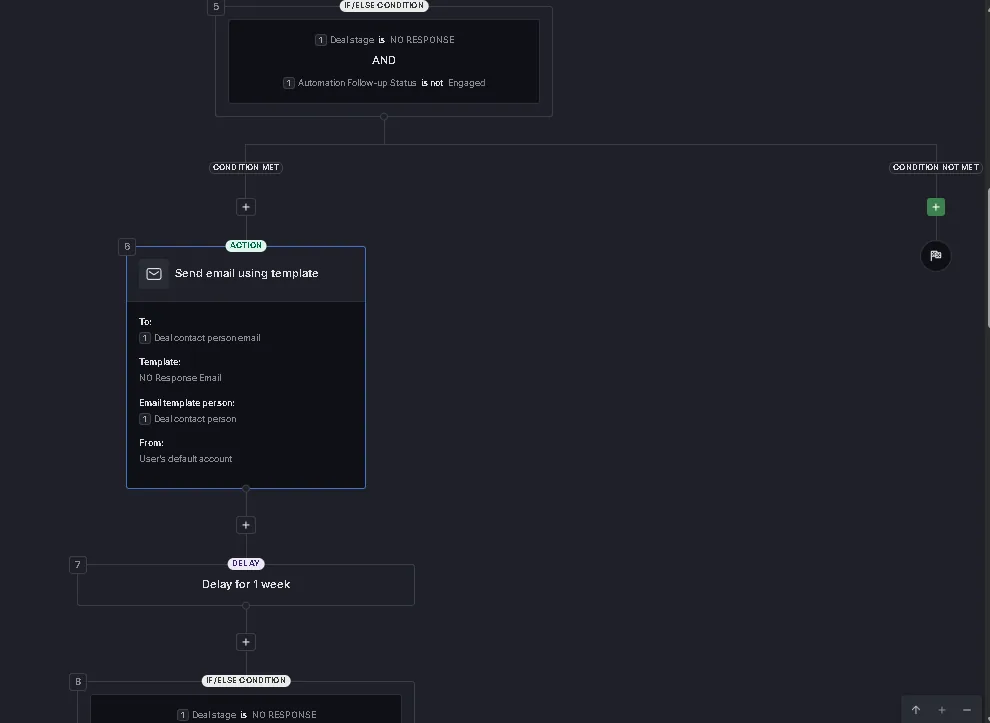Select the finish flag end node
The height and width of the screenshot is (723, 990).
(x=936, y=256)
